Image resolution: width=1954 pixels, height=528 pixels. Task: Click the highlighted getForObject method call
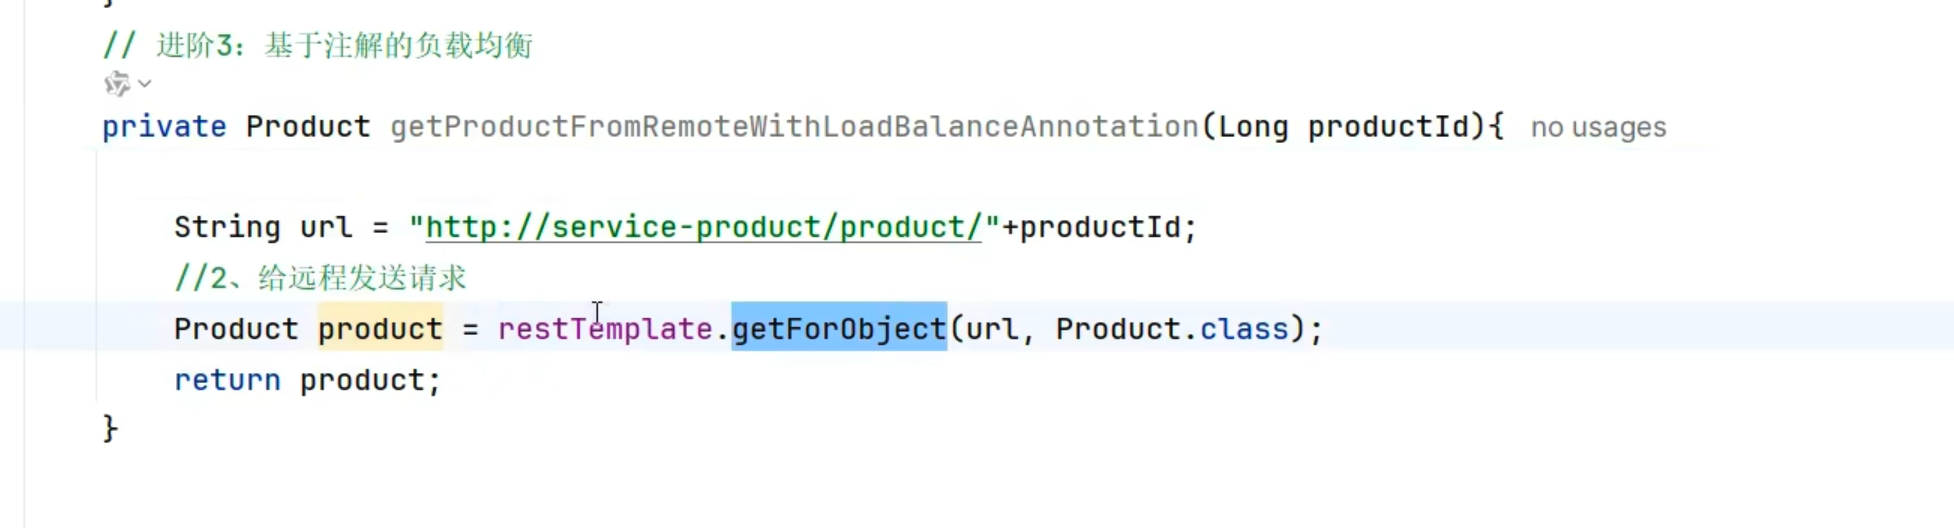tap(838, 329)
